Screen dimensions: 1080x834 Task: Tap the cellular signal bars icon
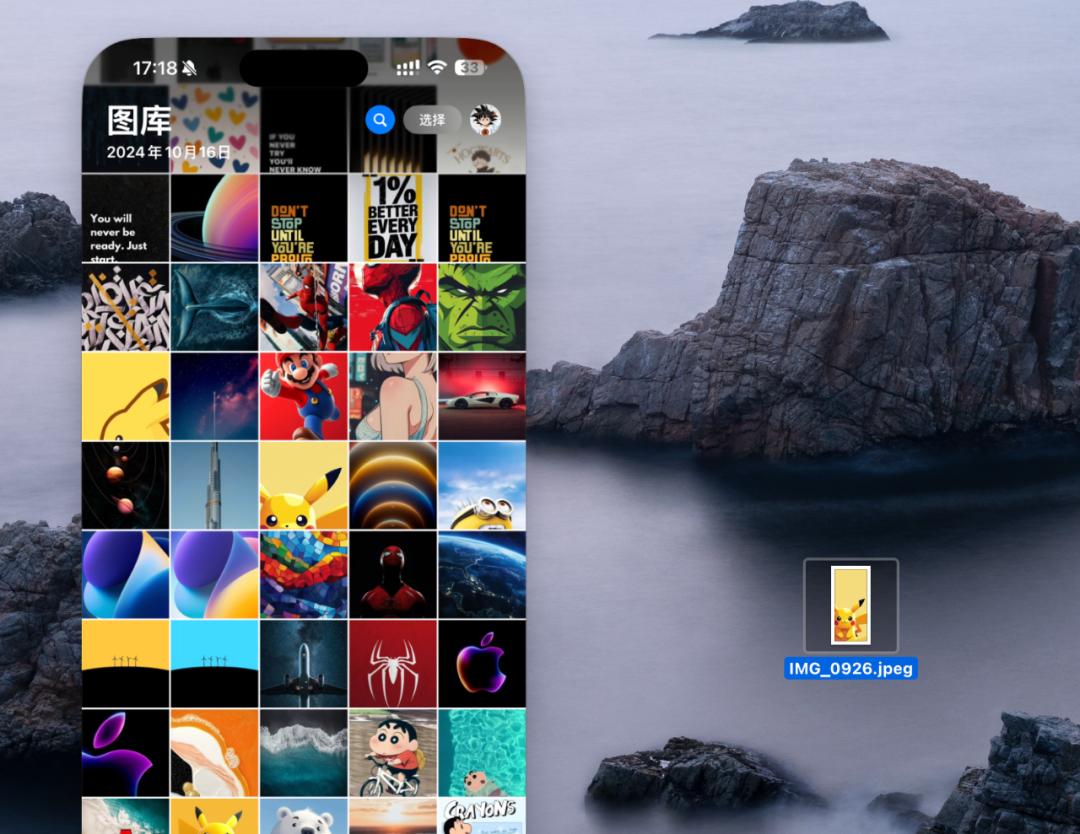tap(407, 64)
